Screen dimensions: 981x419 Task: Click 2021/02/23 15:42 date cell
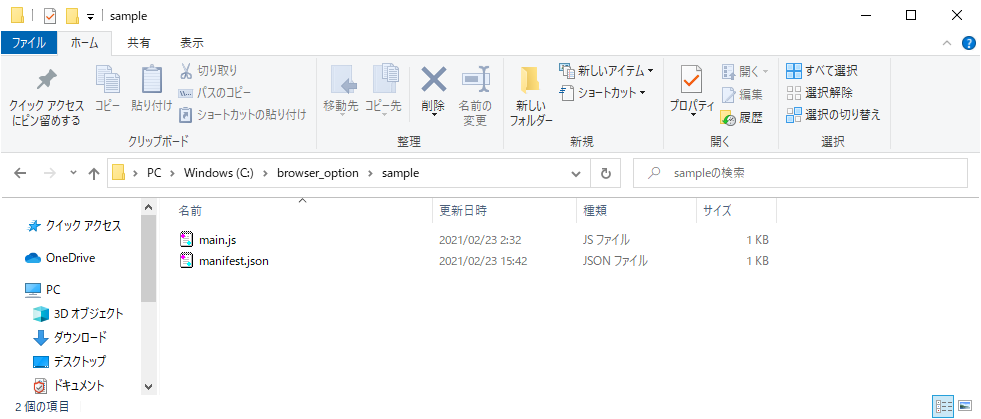click(x=484, y=261)
